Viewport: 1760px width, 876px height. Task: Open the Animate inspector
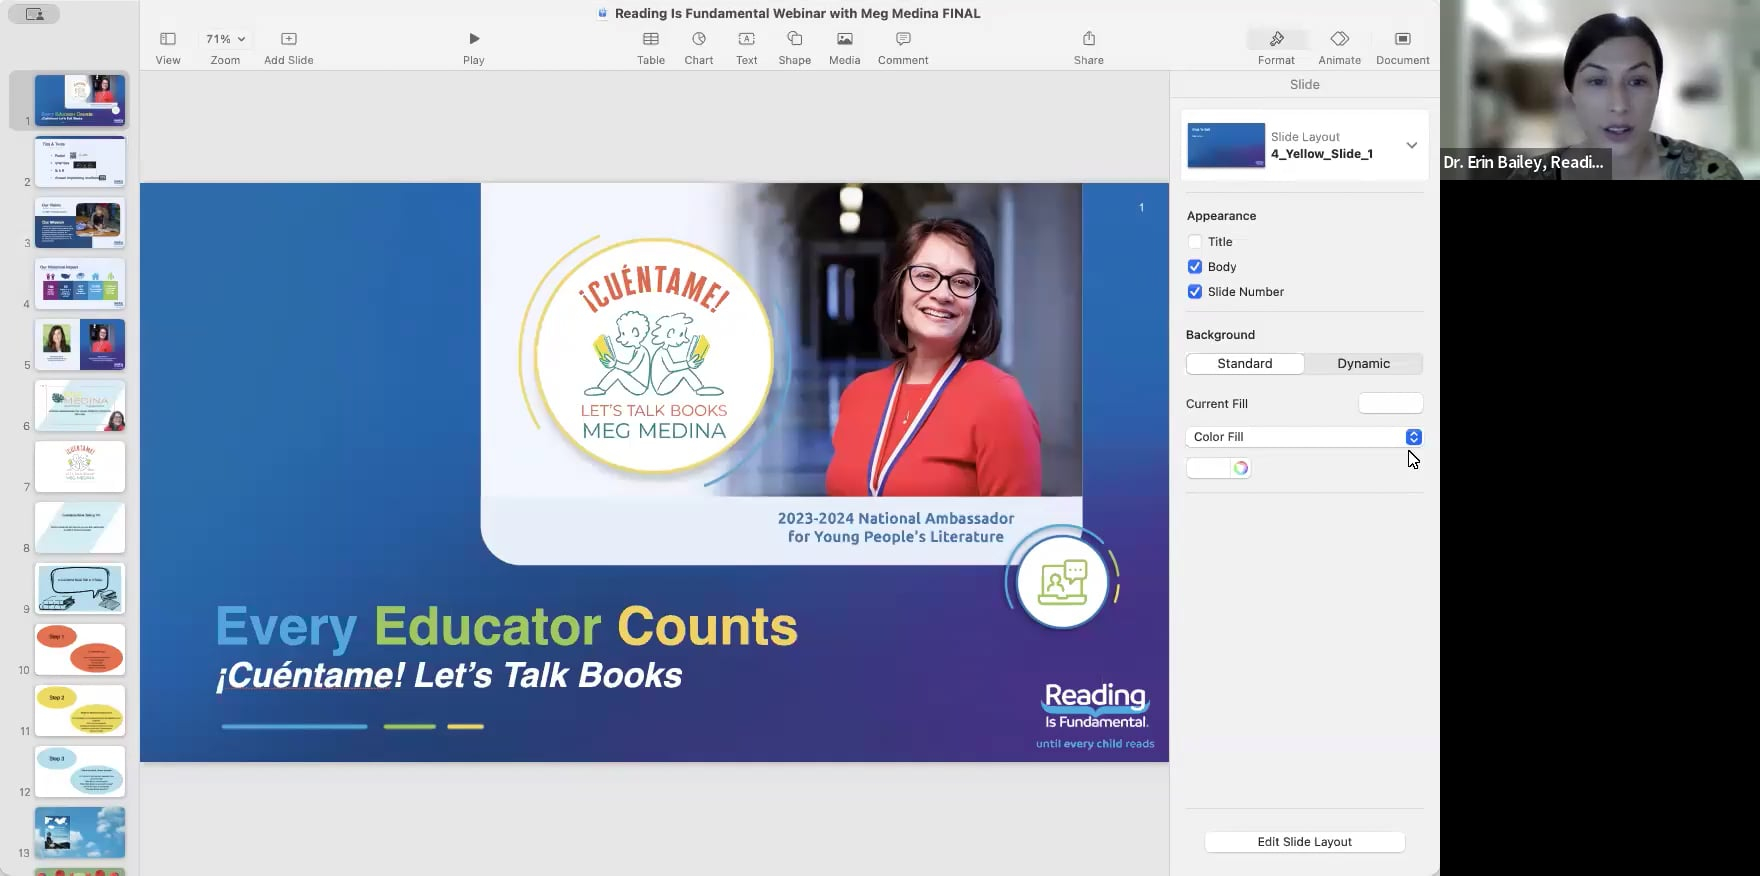pos(1340,39)
